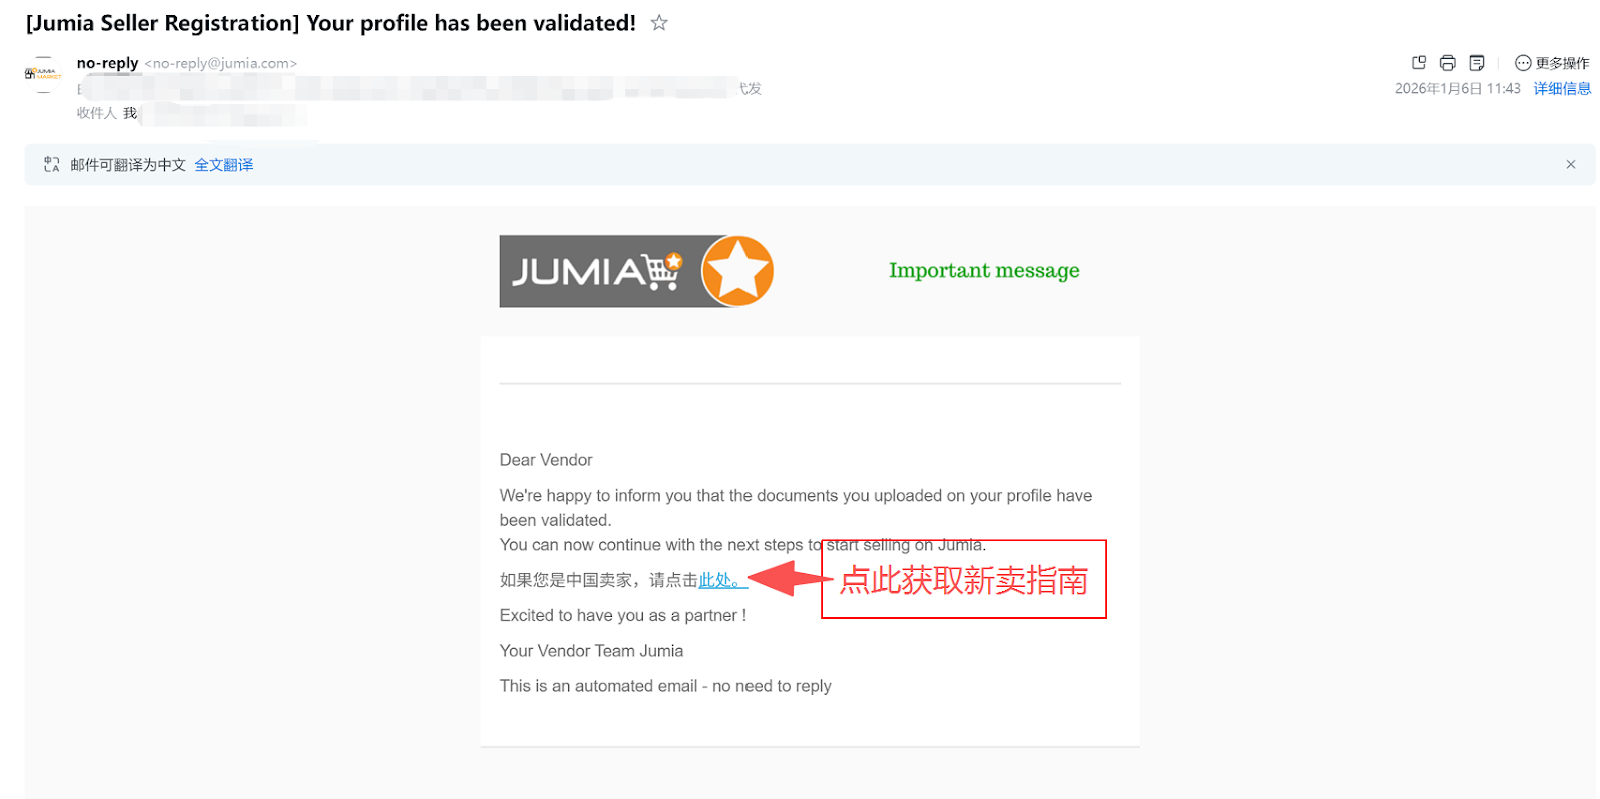Click the translate icon in the banner
Image resolution: width=1600 pixels, height=799 pixels.
52,165
